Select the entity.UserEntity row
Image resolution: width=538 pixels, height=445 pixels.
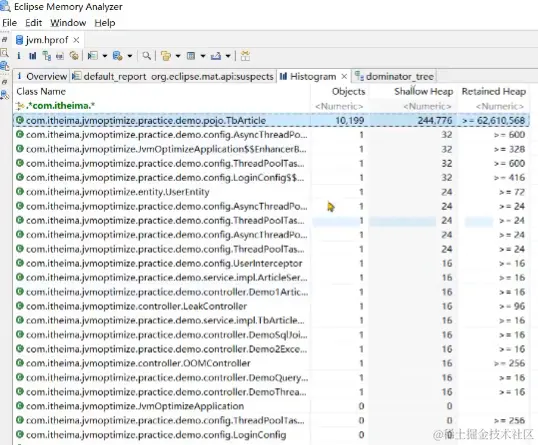click(271, 192)
